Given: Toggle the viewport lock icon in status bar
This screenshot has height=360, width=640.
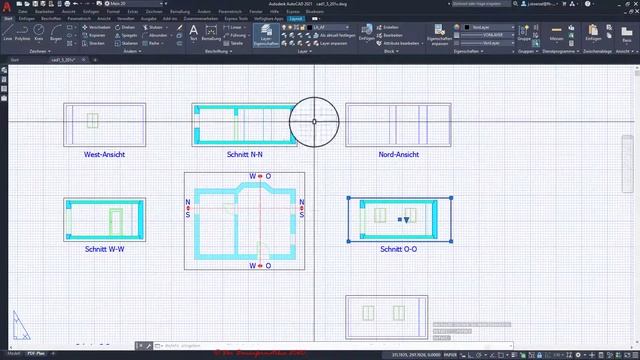Looking at the screenshot, I should [x=540, y=355].
